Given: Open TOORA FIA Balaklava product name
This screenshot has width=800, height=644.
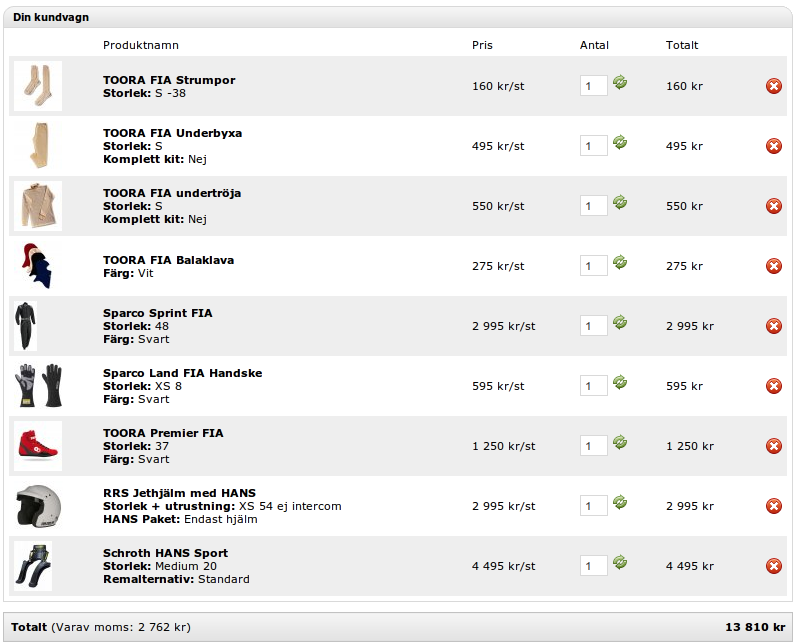Looking at the screenshot, I should tap(168, 260).
